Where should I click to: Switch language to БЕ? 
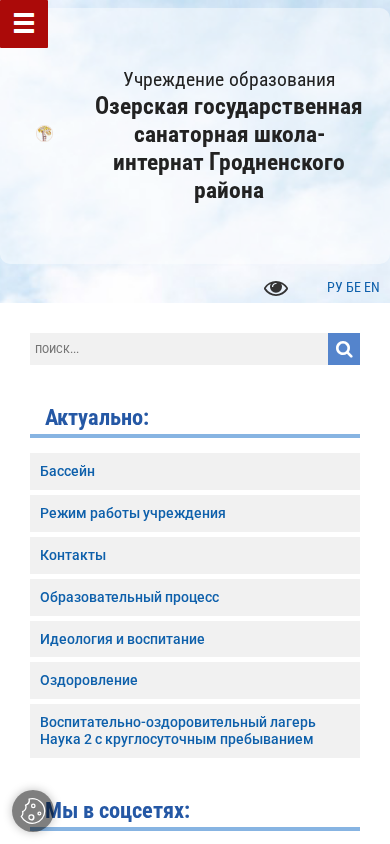point(353,287)
